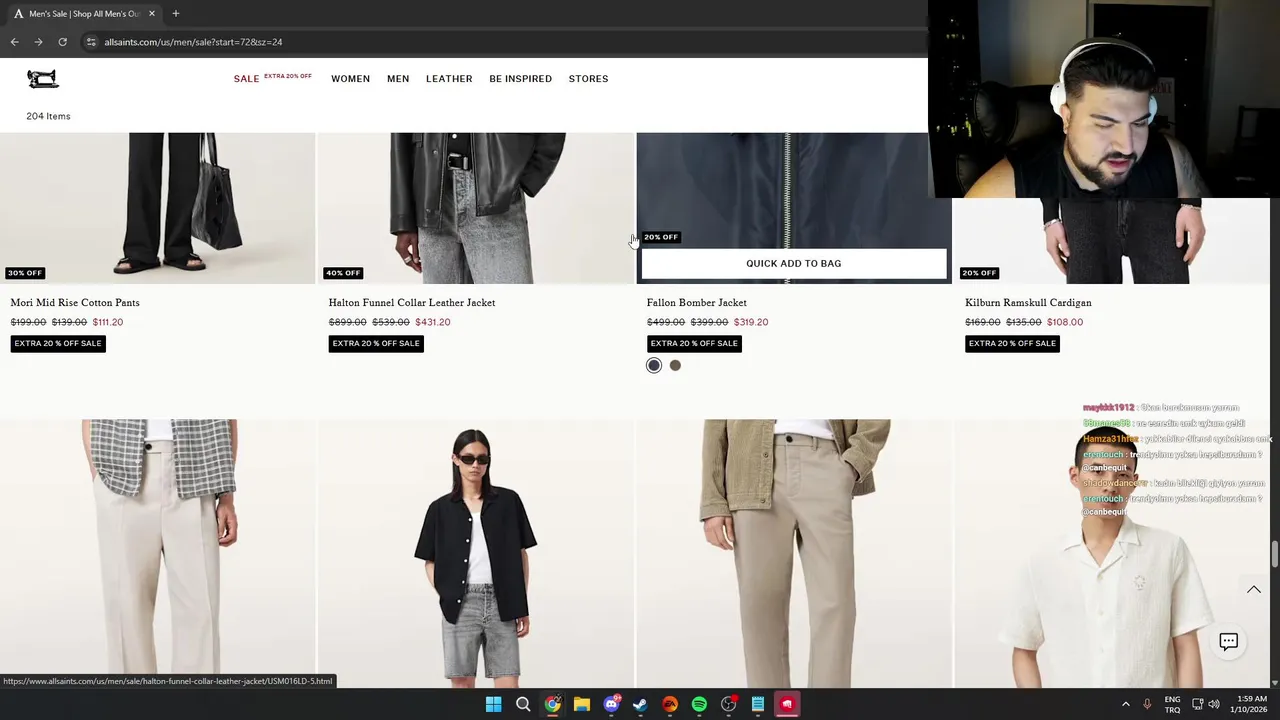Click the back-to-top arrow button
This screenshot has height=720, width=1280.
pos(1253,590)
